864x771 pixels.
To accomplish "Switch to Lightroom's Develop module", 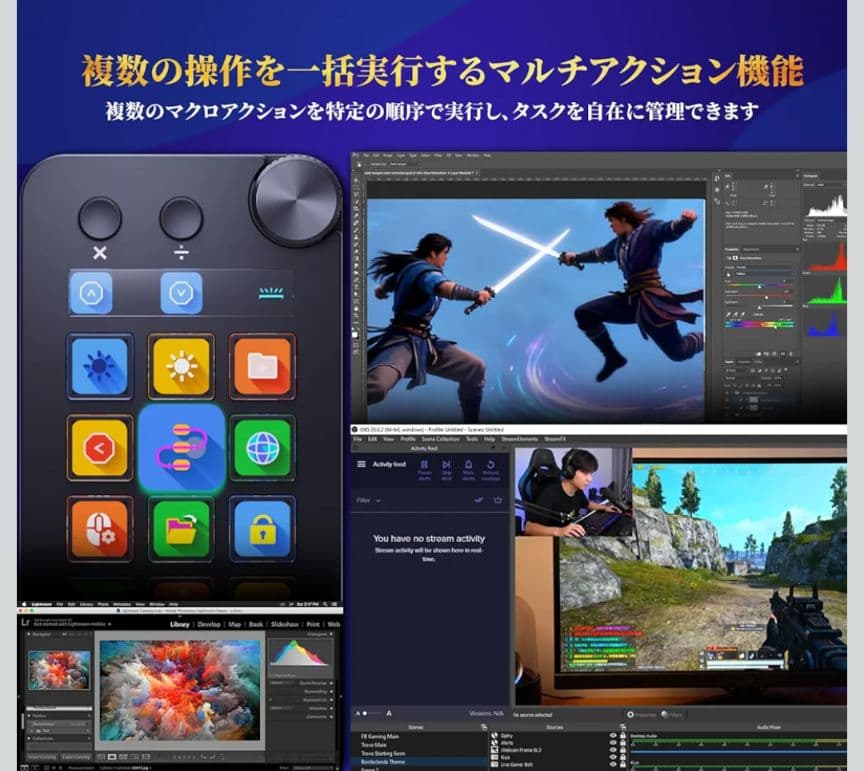I will click(209, 624).
